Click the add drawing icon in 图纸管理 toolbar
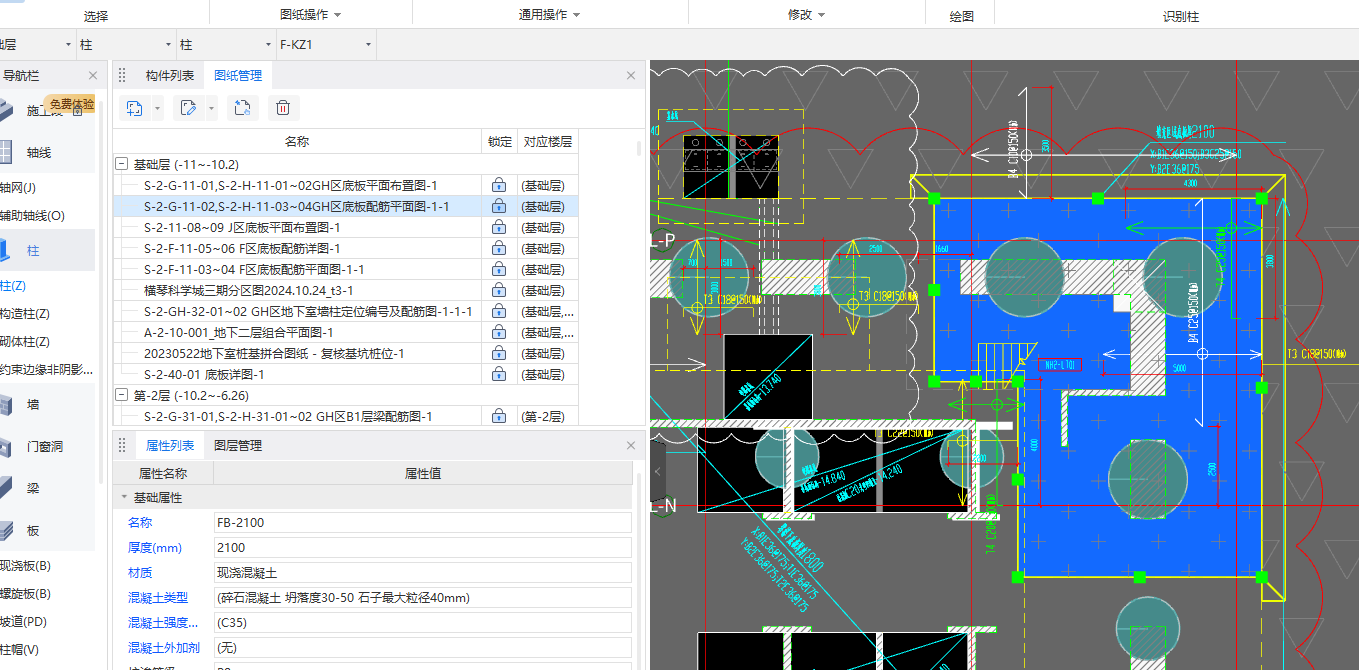1359x670 pixels. (x=135, y=108)
